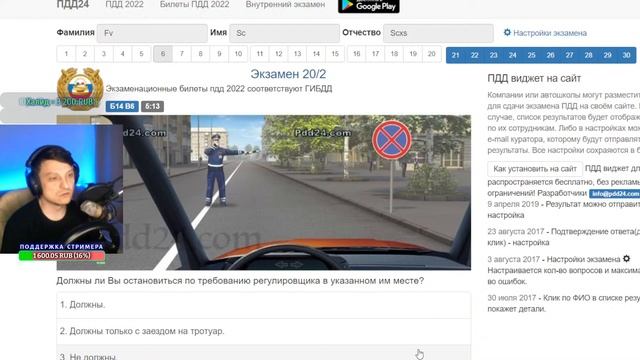Image resolution: width=640 pixels, height=360 pixels.
Task: Open ПДД 2022 menu item
Action: (124, 4)
